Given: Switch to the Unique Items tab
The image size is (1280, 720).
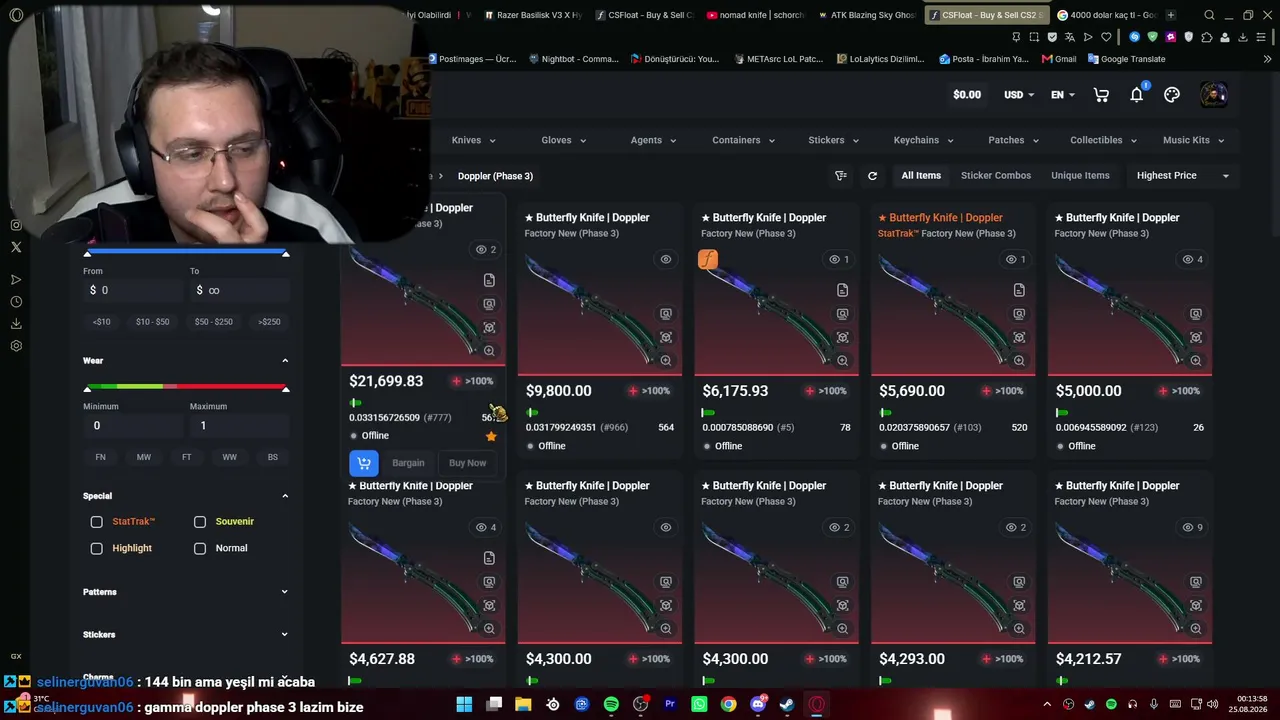Looking at the screenshot, I should pyautogui.click(x=1080, y=176).
